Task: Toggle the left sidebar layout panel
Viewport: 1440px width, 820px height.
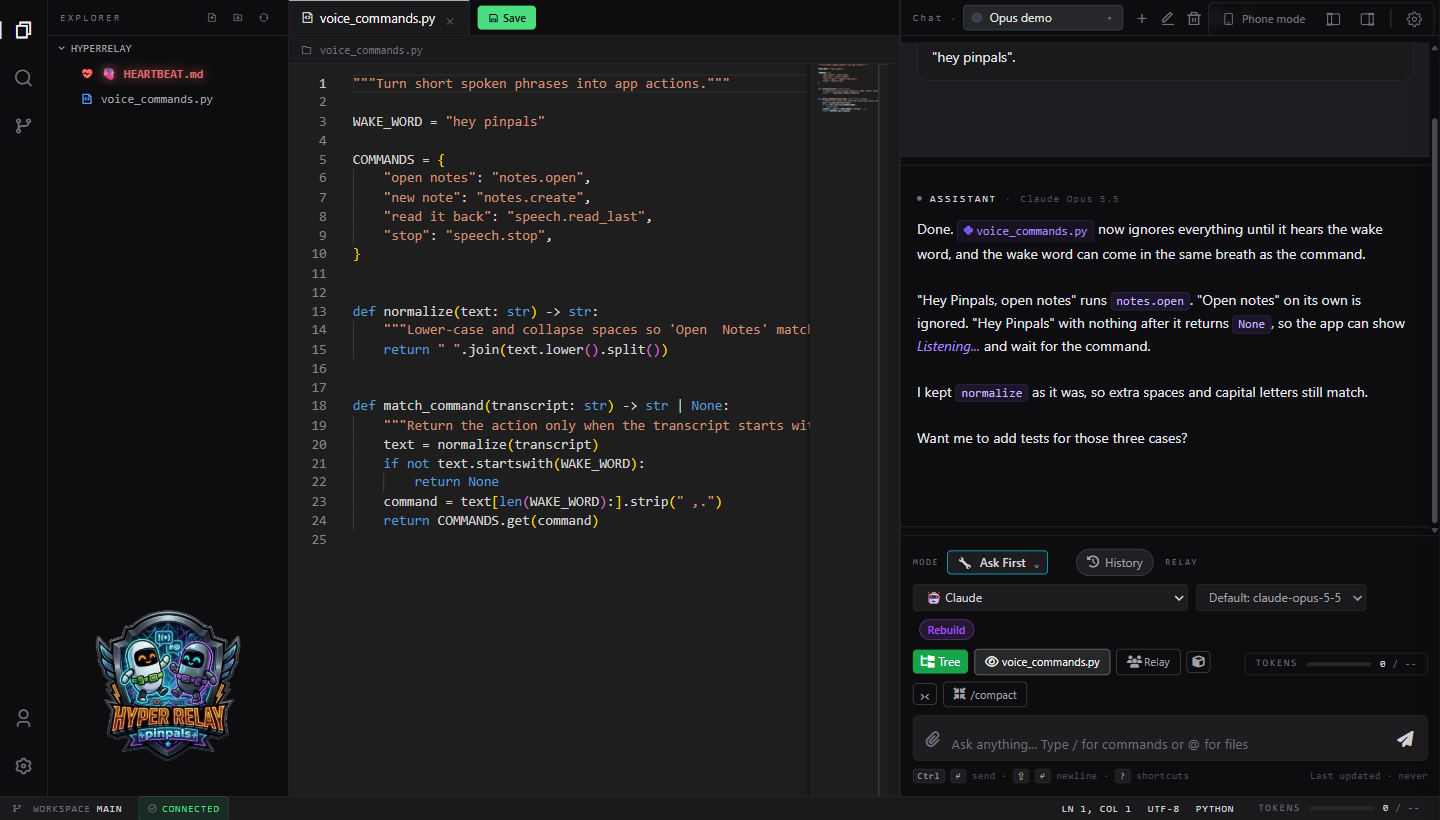Action: tap(1333, 18)
